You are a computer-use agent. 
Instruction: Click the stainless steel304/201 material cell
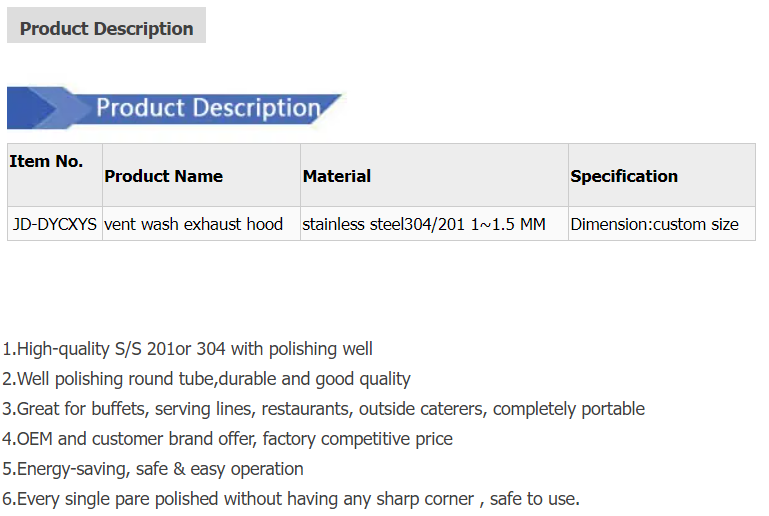click(x=434, y=224)
